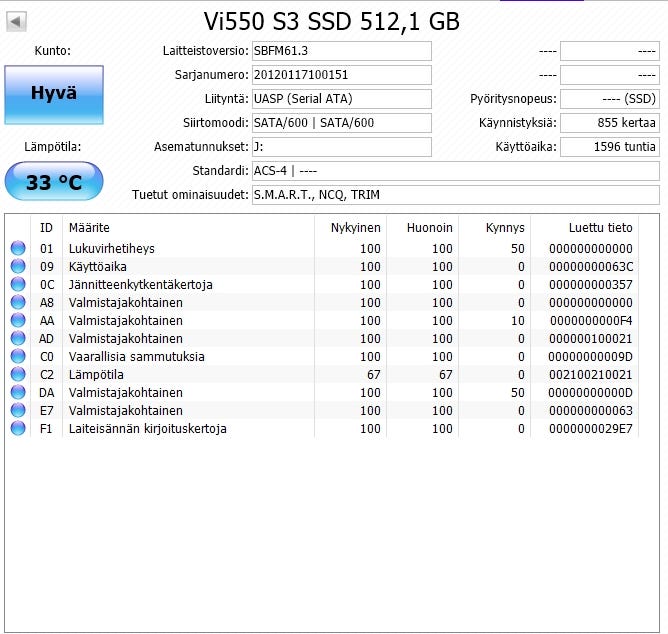
Task: Click the Kynnys value 10 in row AA
Action: (x=518, y=320)
